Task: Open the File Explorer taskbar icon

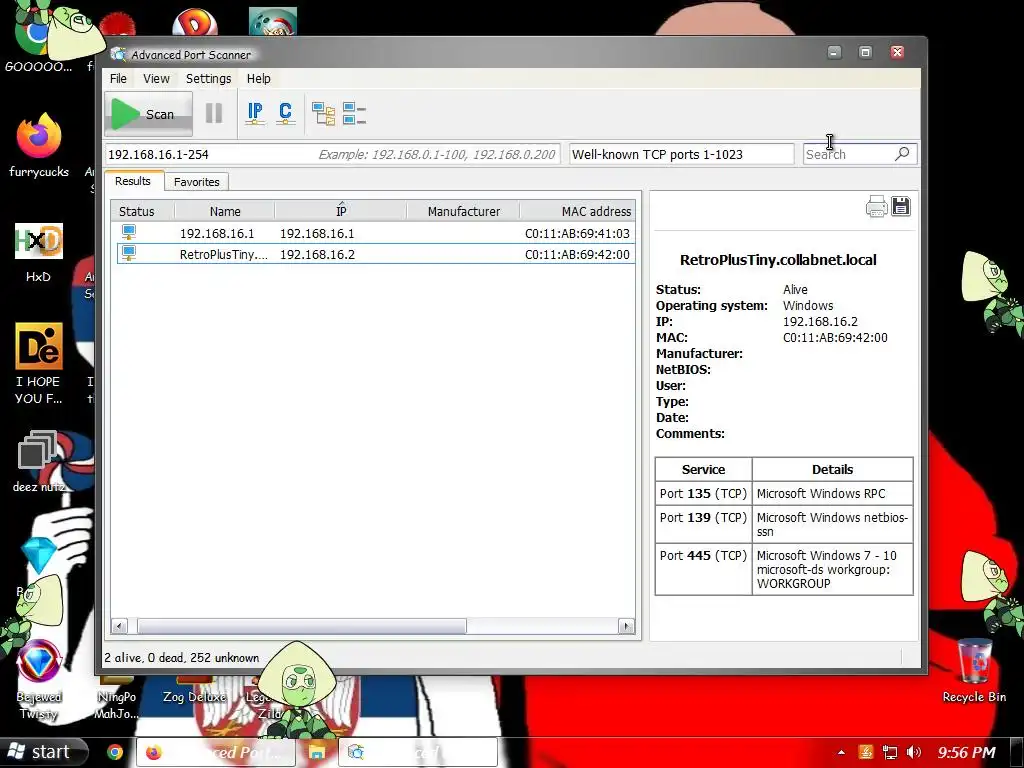Action: click(317, 752)
